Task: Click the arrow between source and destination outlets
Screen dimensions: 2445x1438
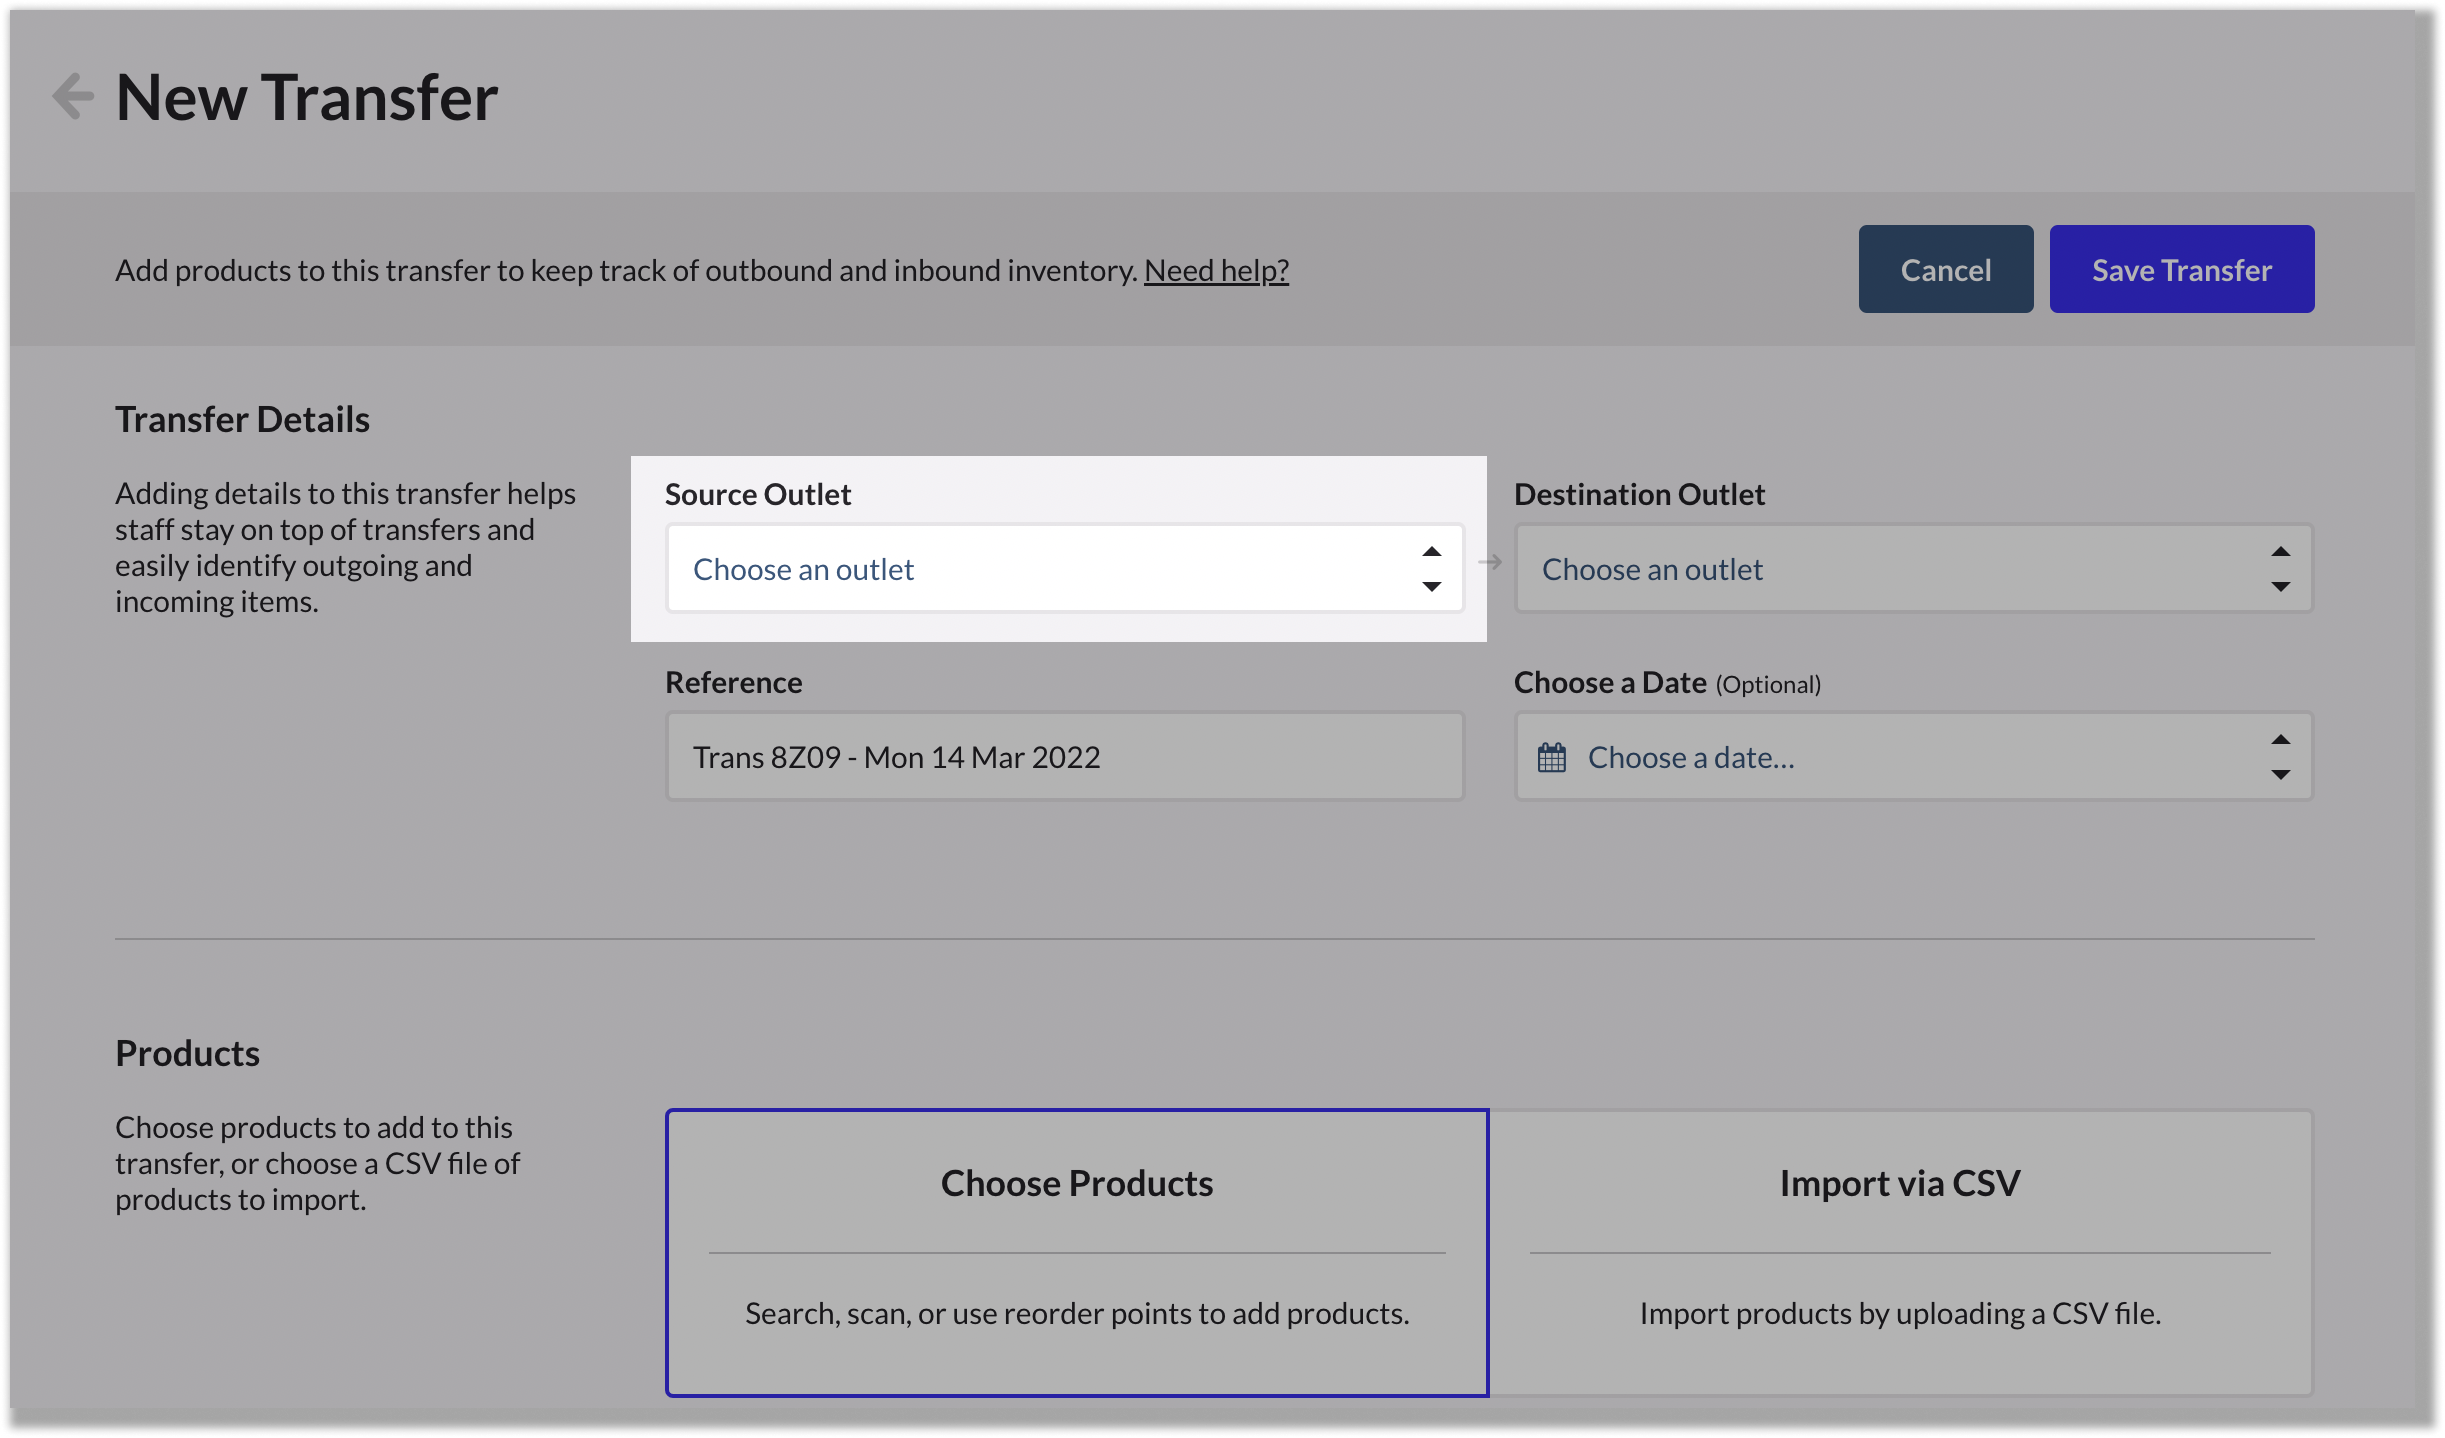Action: (1491, 562)
